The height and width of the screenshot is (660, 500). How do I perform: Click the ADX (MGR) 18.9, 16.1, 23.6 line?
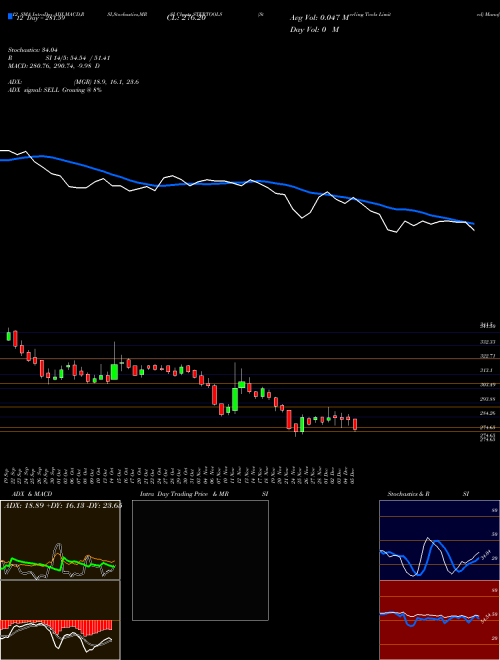coord(73,82)
